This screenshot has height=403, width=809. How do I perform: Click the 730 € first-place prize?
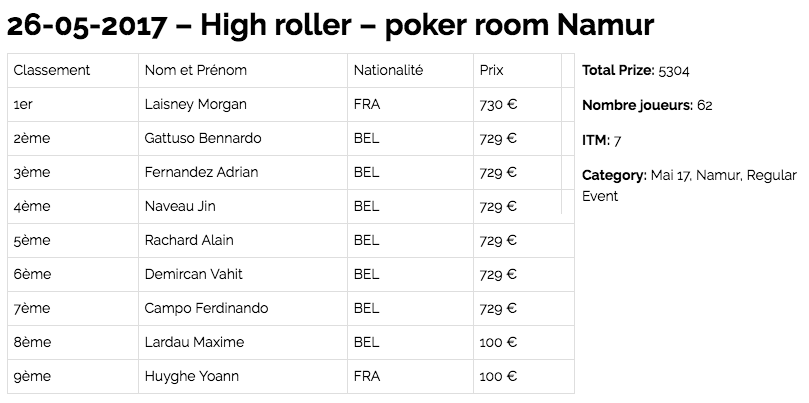click(x=497, y=104)
